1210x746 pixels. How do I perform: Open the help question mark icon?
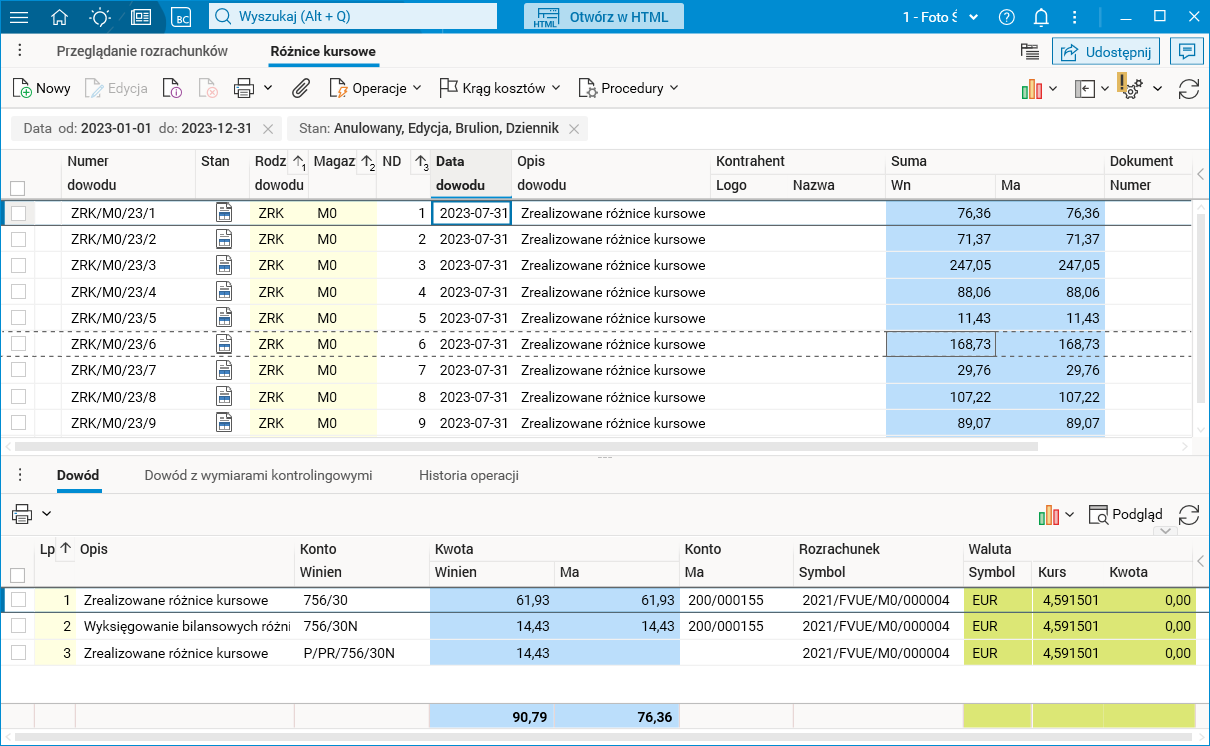(x=1007, y=17)
